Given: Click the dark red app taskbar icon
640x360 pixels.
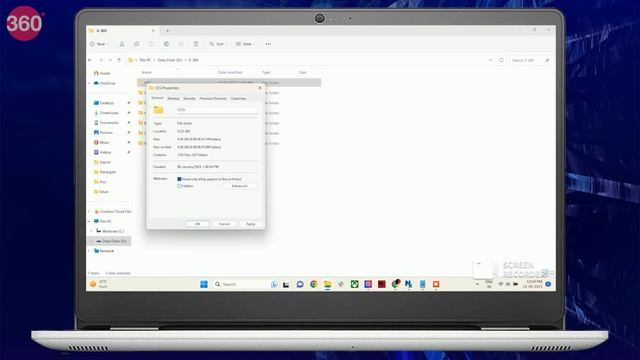Looking at the screenshot, I should coord(382,284).
